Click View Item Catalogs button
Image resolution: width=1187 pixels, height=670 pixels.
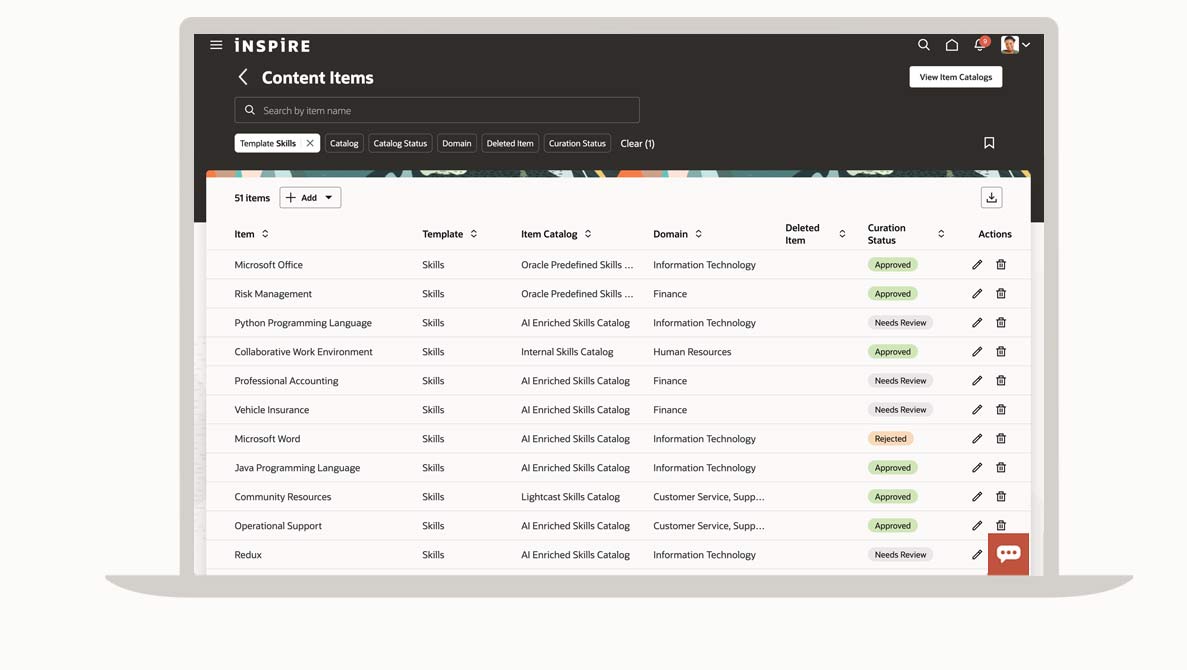955,77
